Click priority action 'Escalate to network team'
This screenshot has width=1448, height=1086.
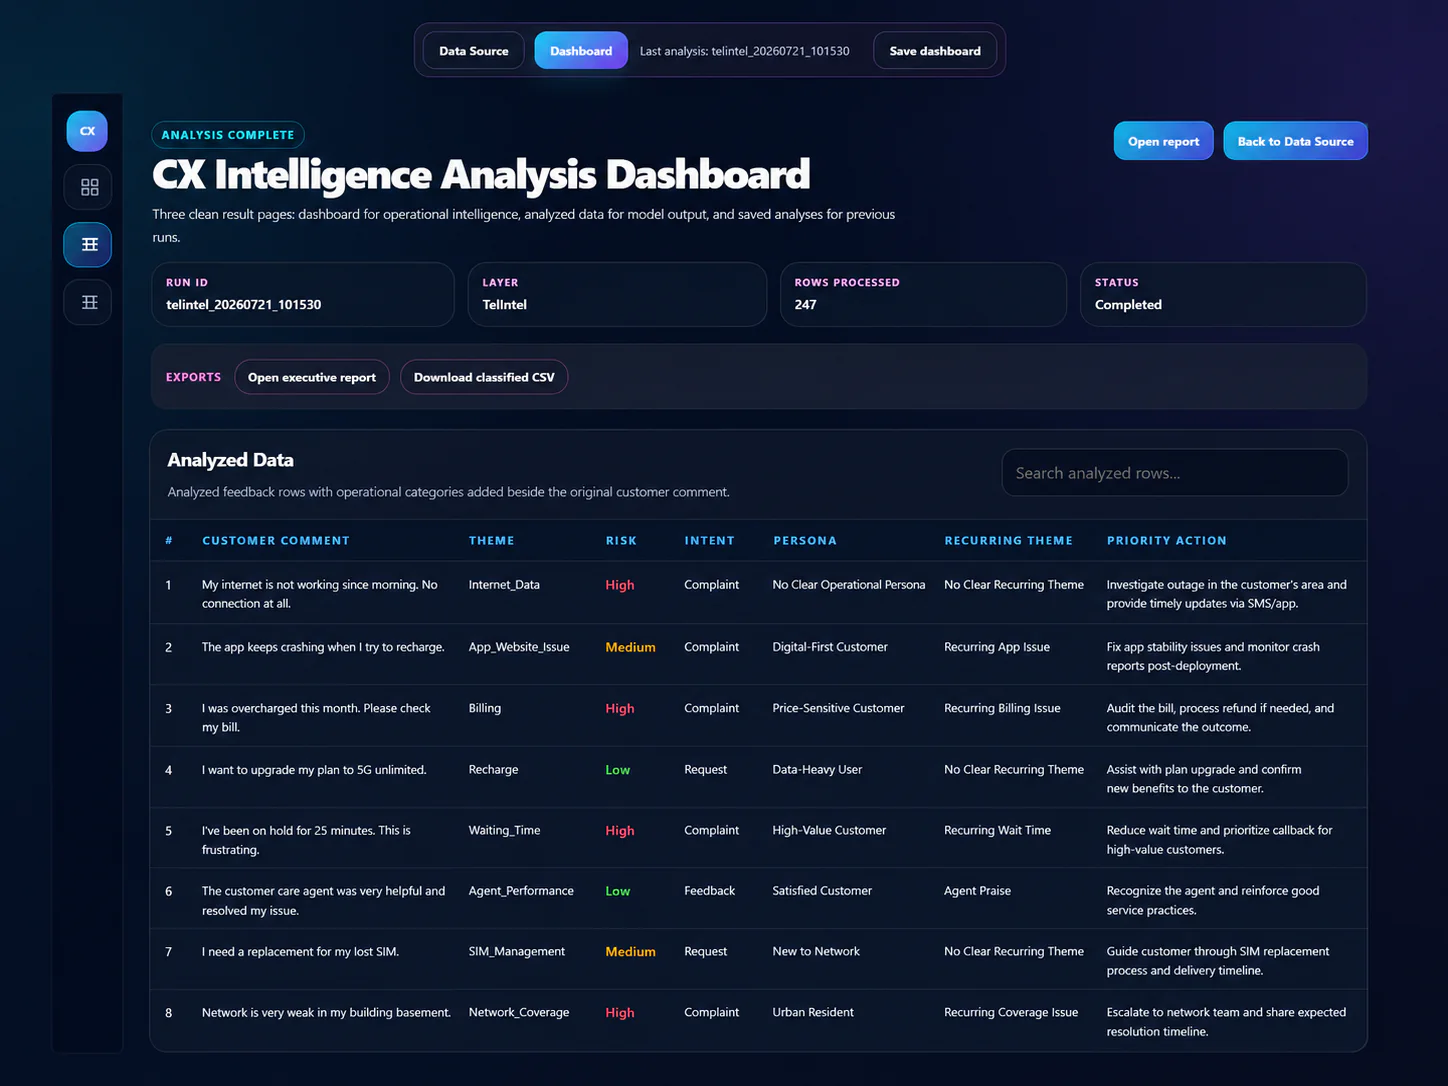(x=1226, y=1022)
